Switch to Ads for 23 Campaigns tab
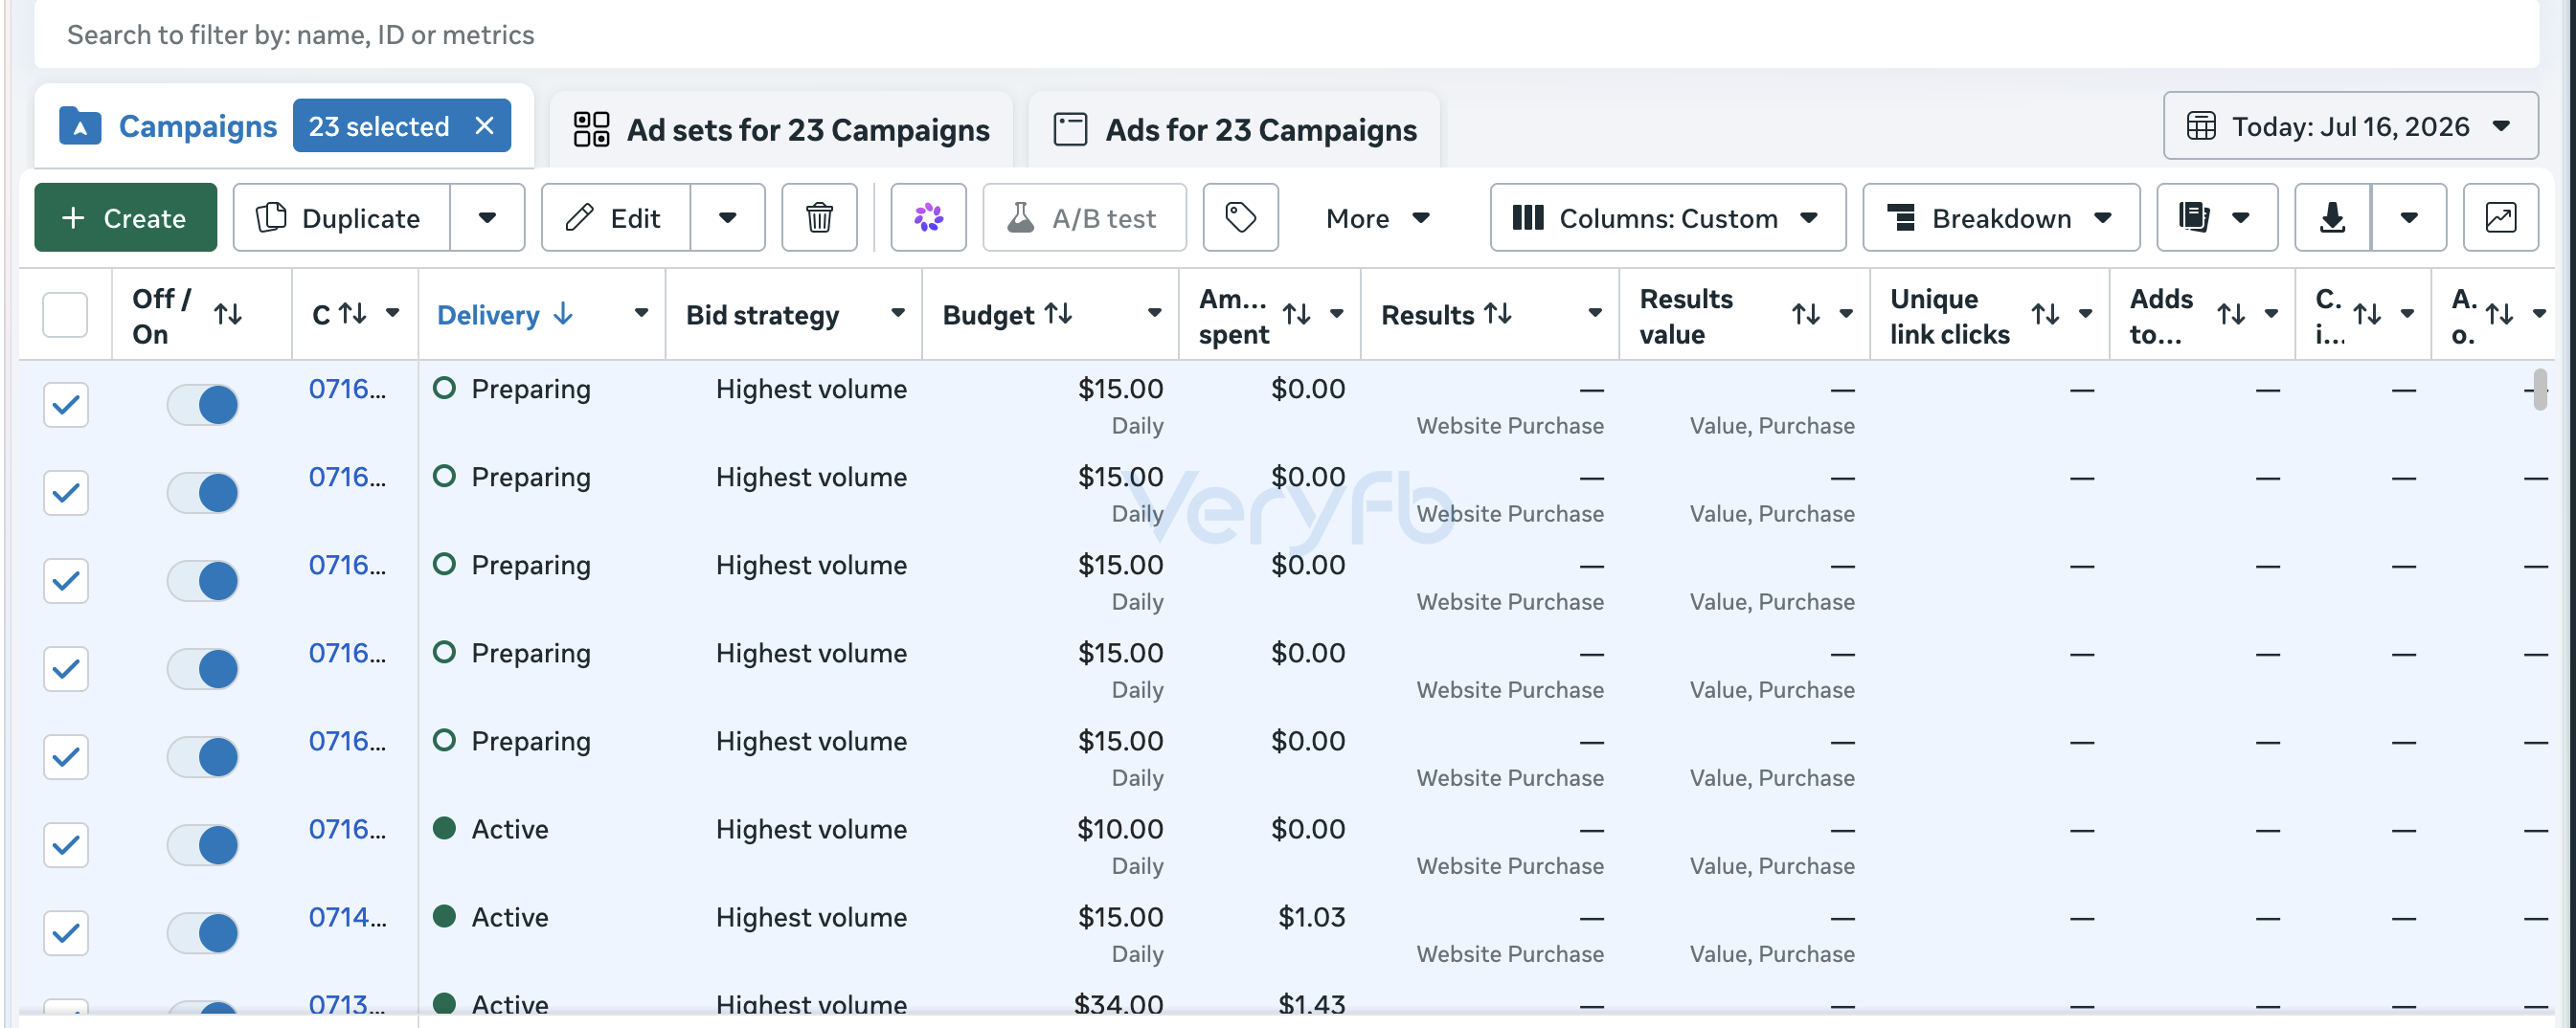 pyautogui.click(x=1234, y=130)
